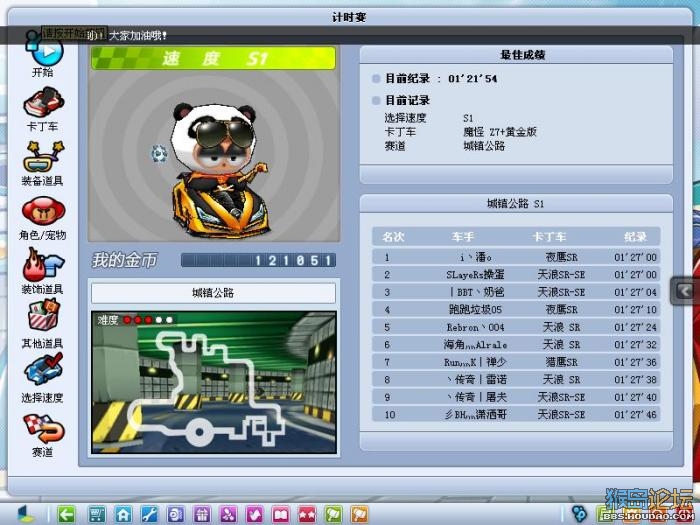Select ranking row 8 丶传奇丨雷诺
This screenshot has width=700, height=525.
(x=516, y=379)
